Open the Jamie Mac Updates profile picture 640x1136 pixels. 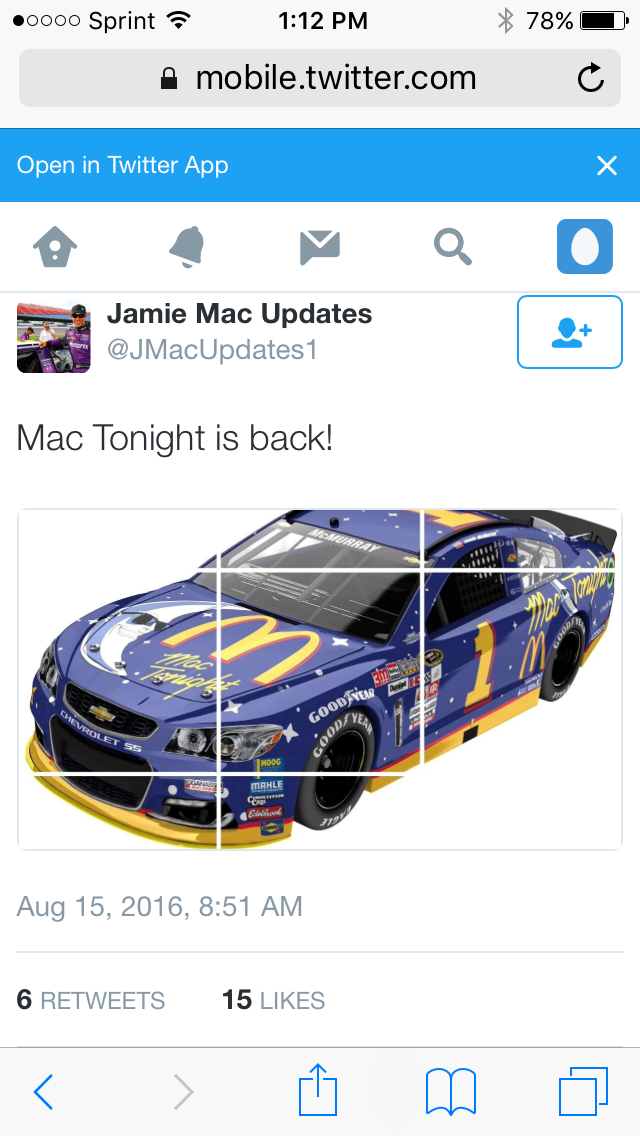(x=54, y=338)
